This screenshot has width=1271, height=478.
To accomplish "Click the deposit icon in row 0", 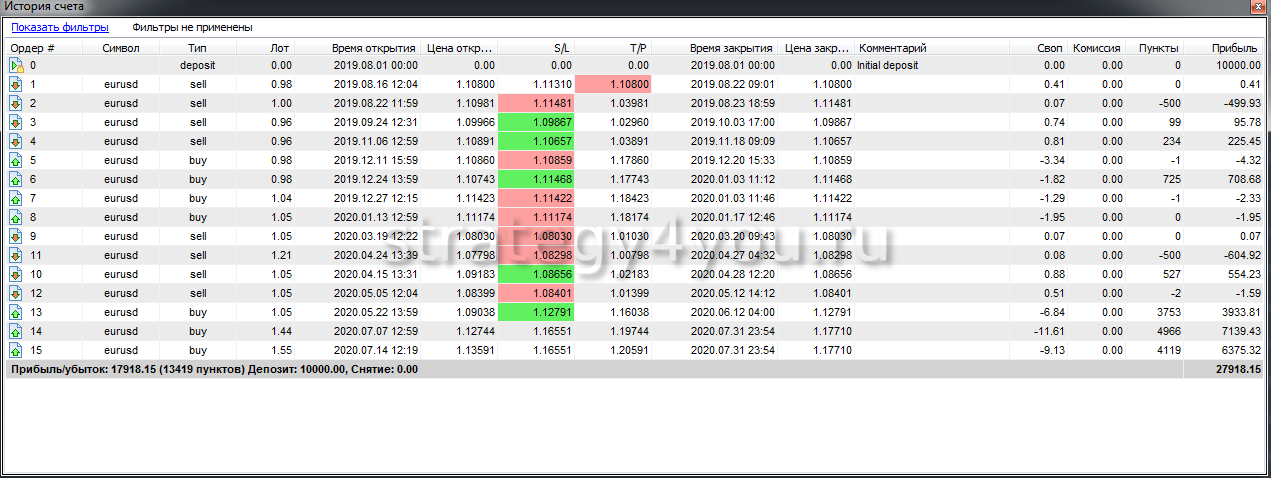I will point(16,66).
